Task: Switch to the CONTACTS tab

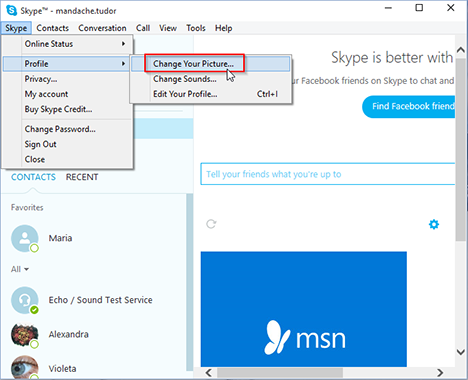Action: 33,177
